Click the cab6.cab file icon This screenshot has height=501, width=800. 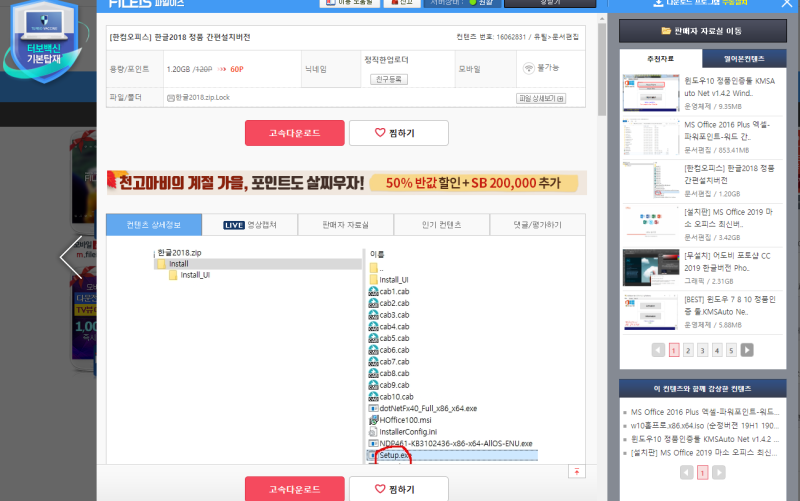(373, 350)
